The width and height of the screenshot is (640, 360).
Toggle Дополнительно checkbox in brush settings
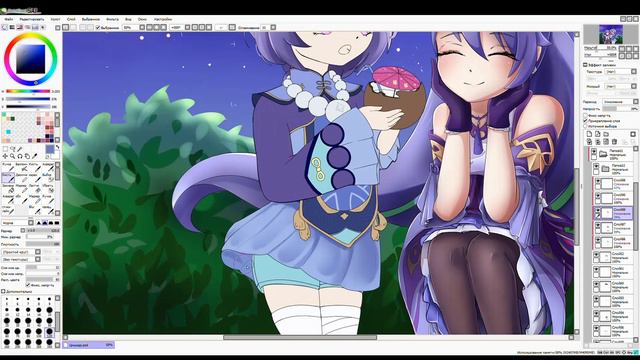pos(3,291)
